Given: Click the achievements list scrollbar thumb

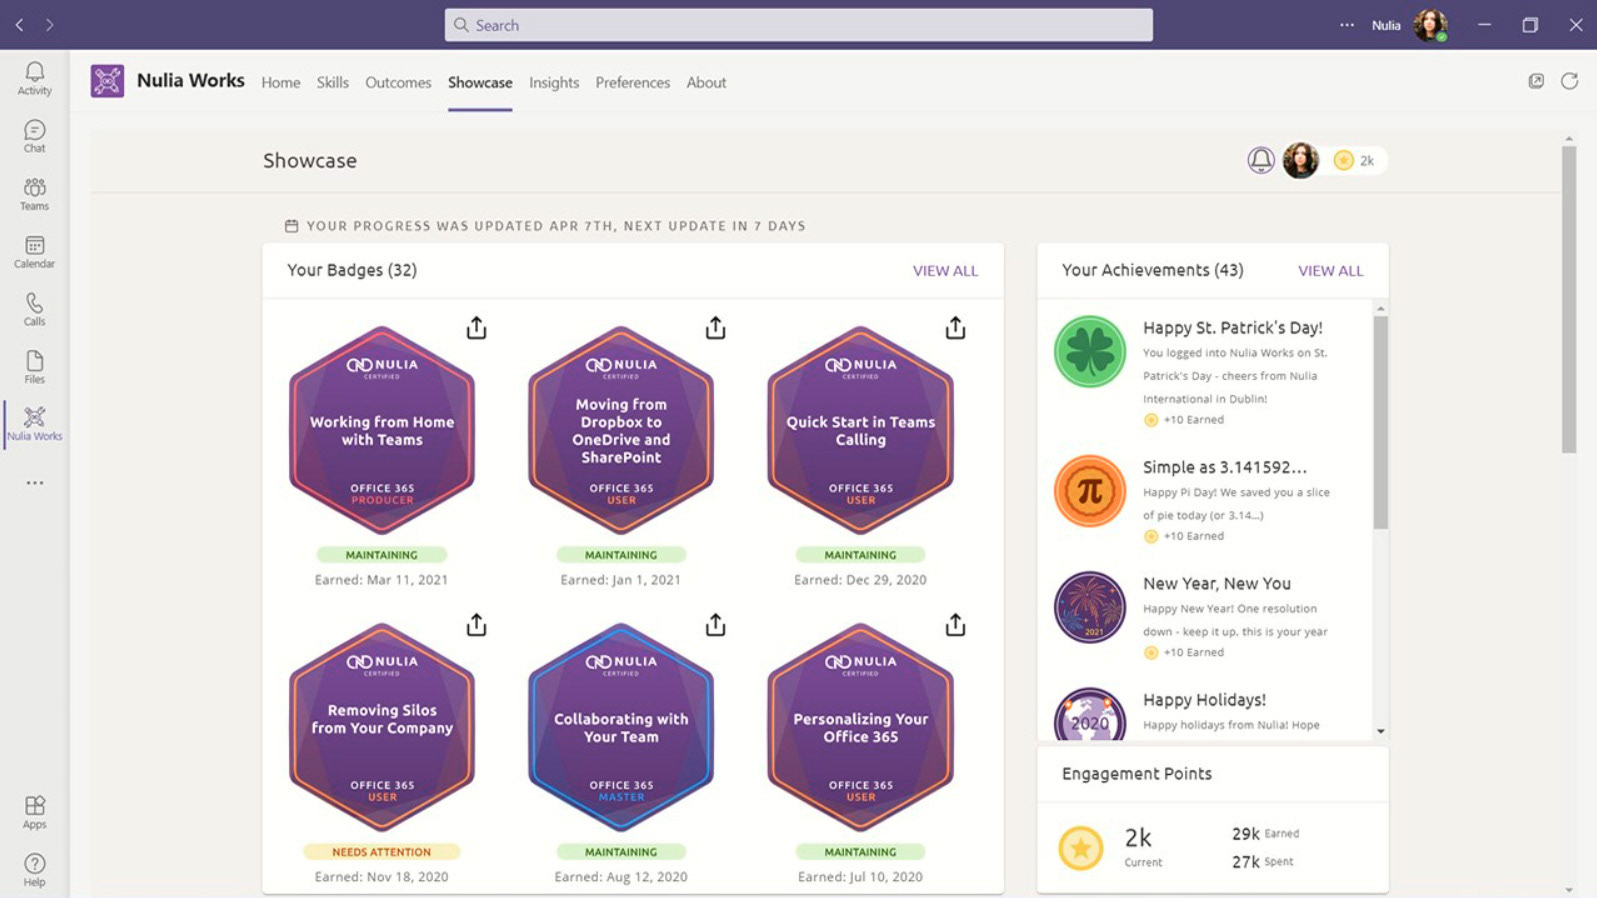Looking at the screenshot, I should pyautogui.click(x=1380, y=422).
